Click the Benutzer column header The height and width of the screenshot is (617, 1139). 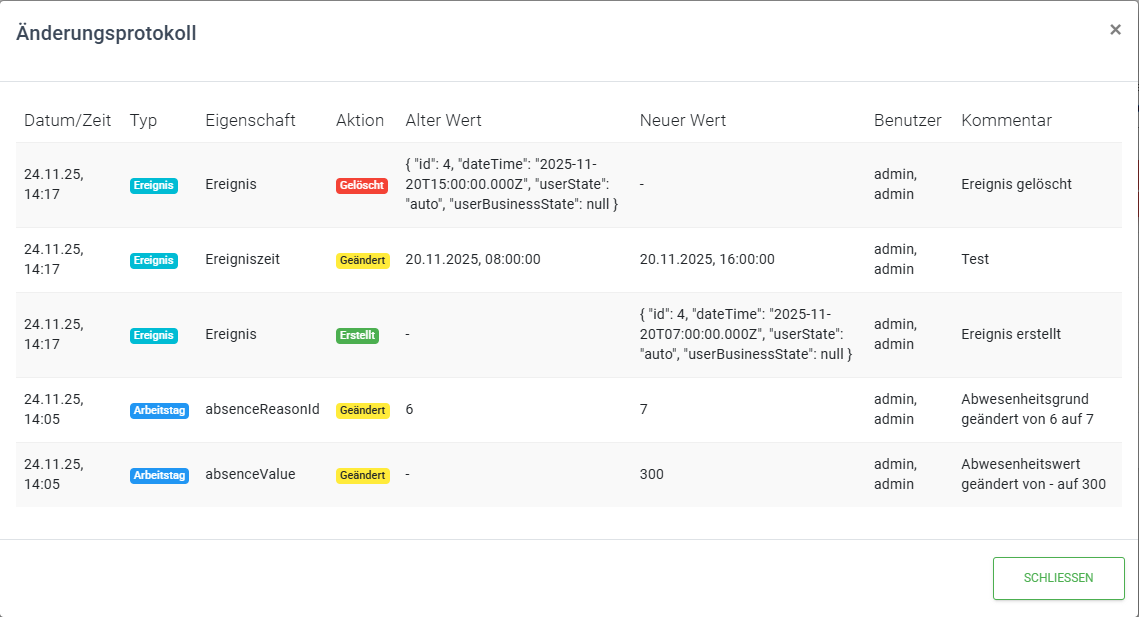pos(907,120)
